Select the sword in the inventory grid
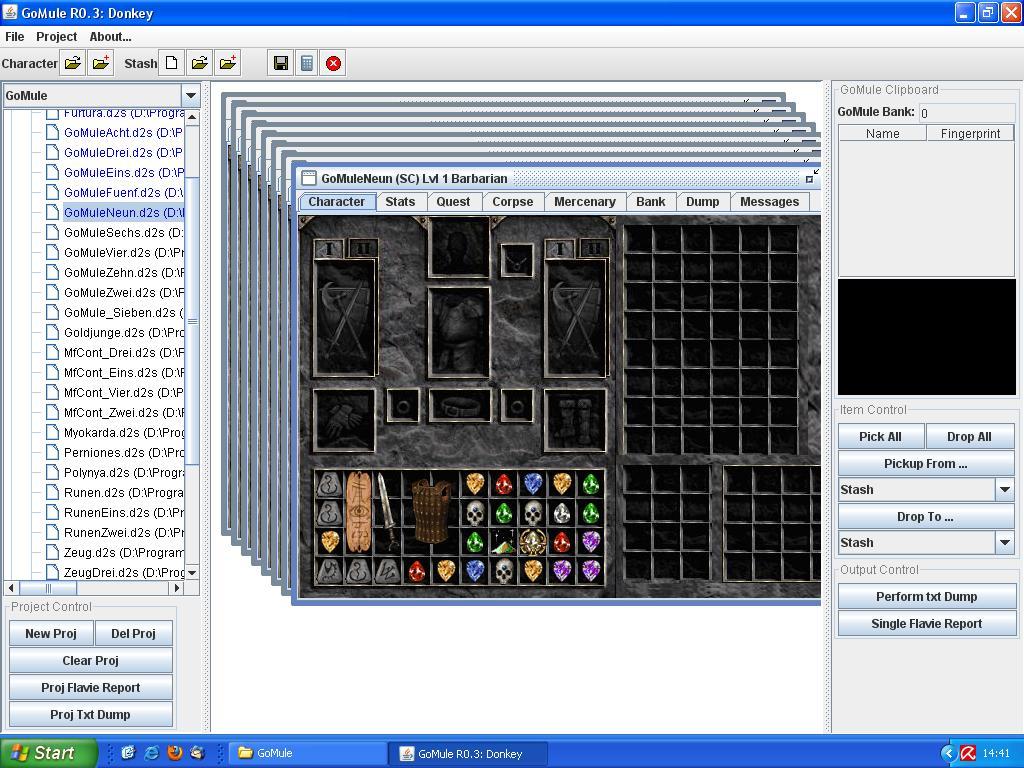 tap(387, 513)
